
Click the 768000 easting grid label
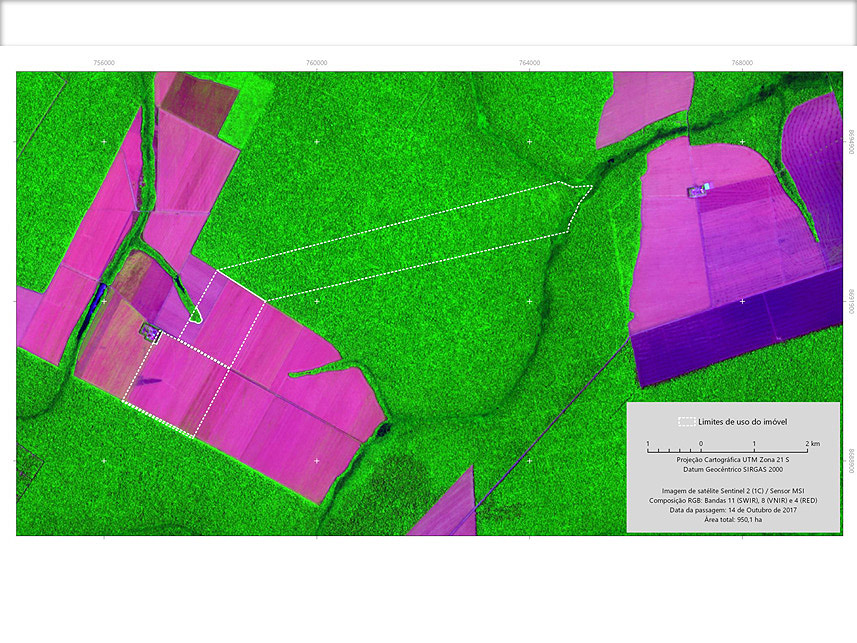tap(741, 62)
